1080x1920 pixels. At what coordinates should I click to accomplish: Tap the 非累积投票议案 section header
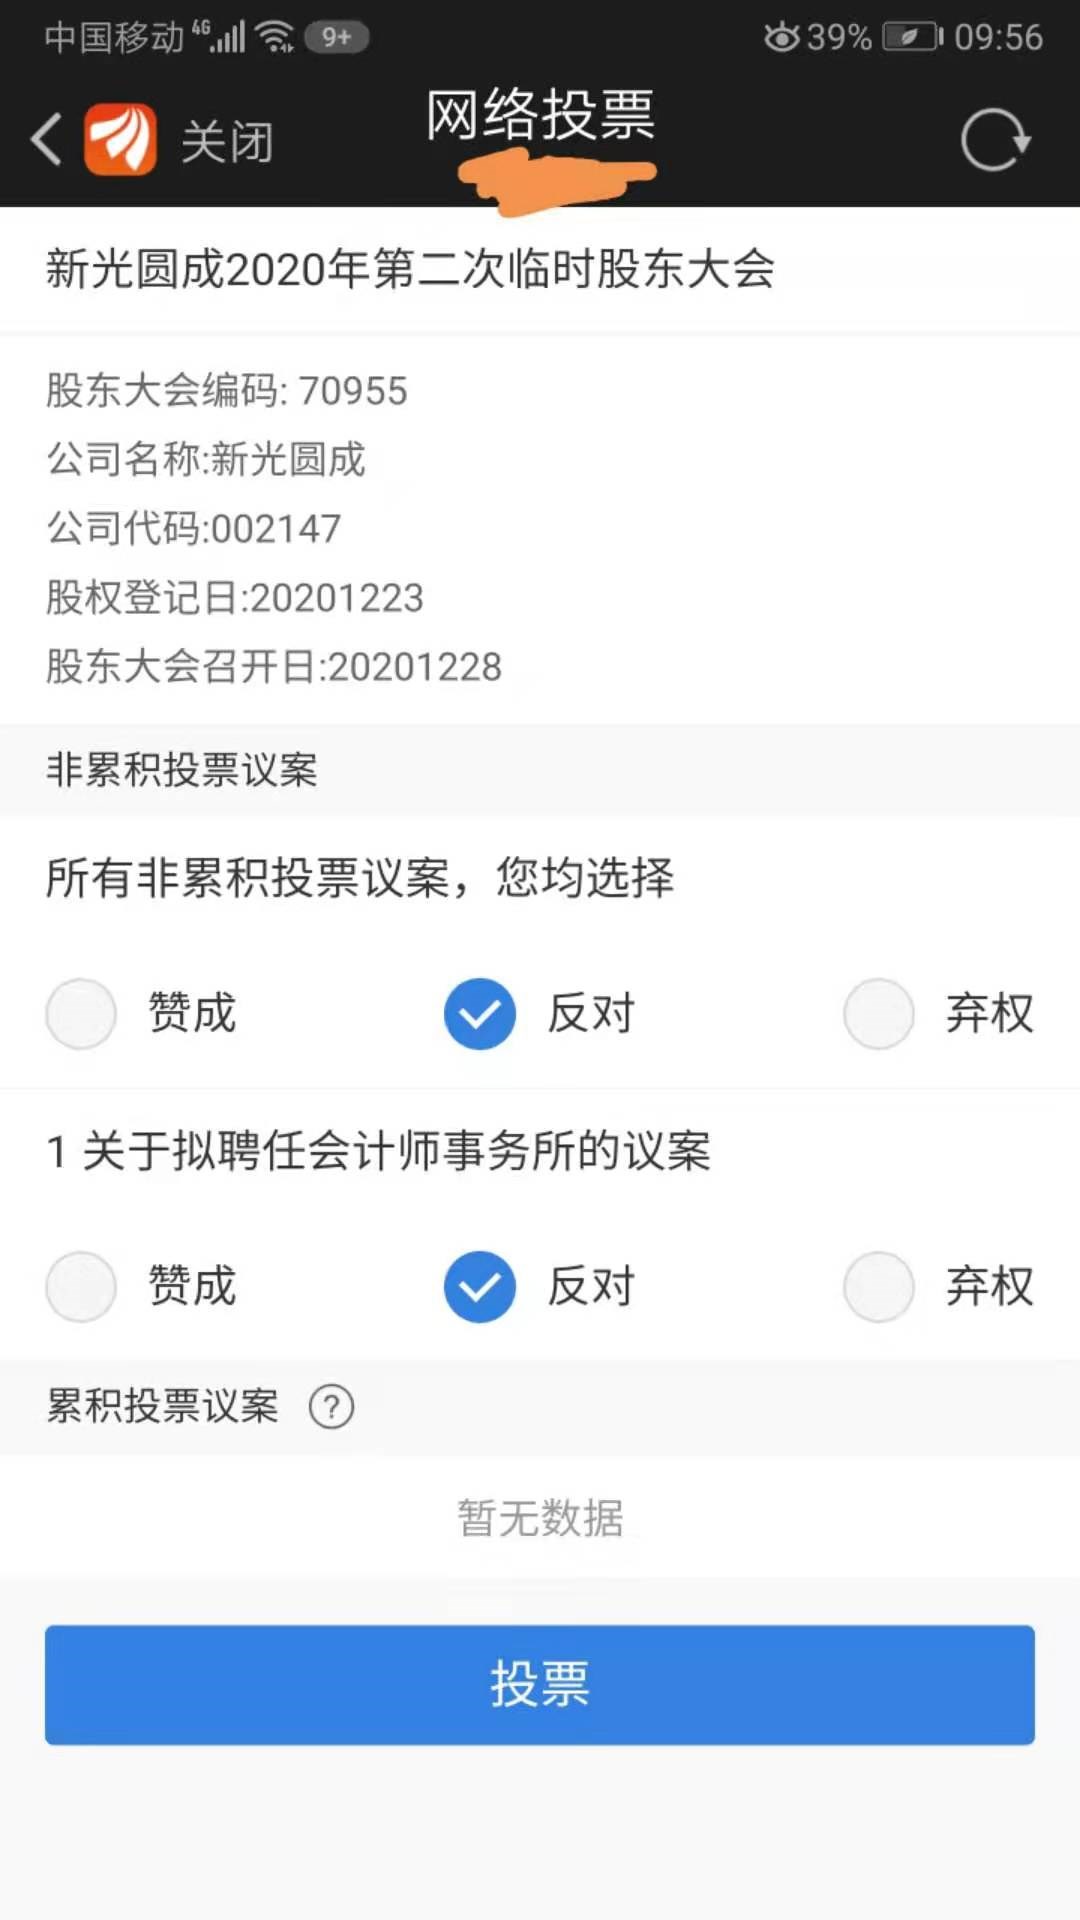tap(182, 770)
